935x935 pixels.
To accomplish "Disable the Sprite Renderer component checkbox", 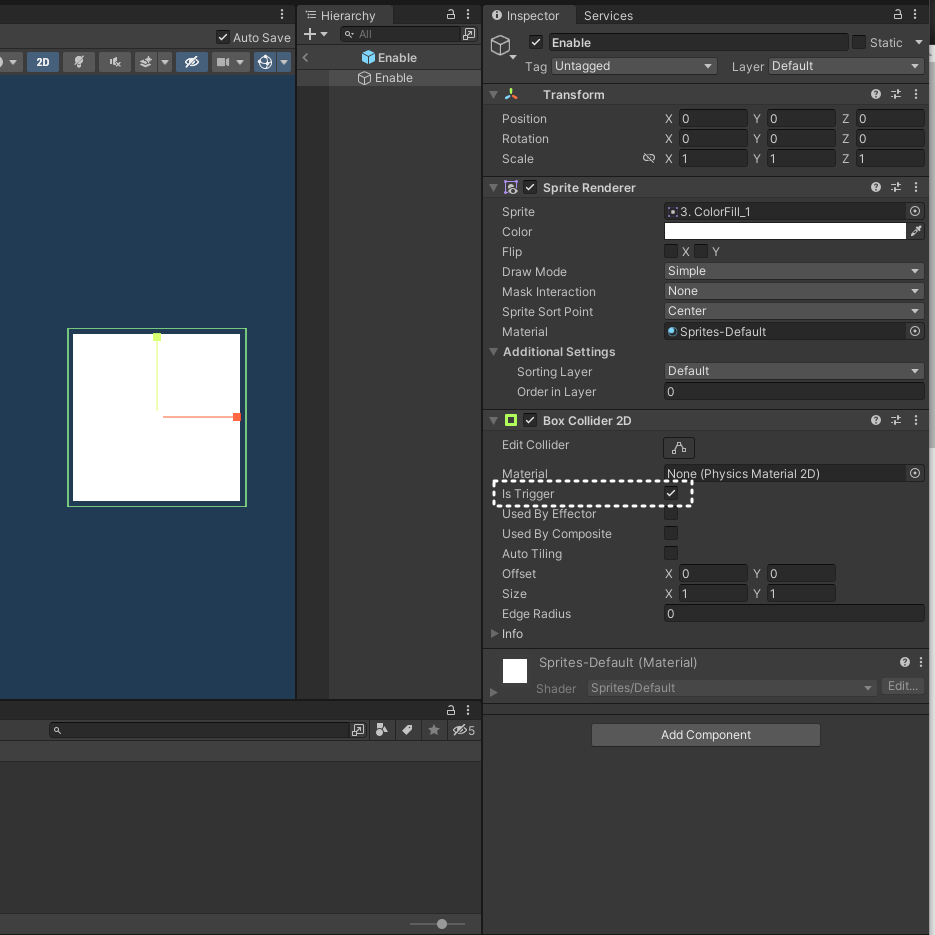I will tap(530, 187).
